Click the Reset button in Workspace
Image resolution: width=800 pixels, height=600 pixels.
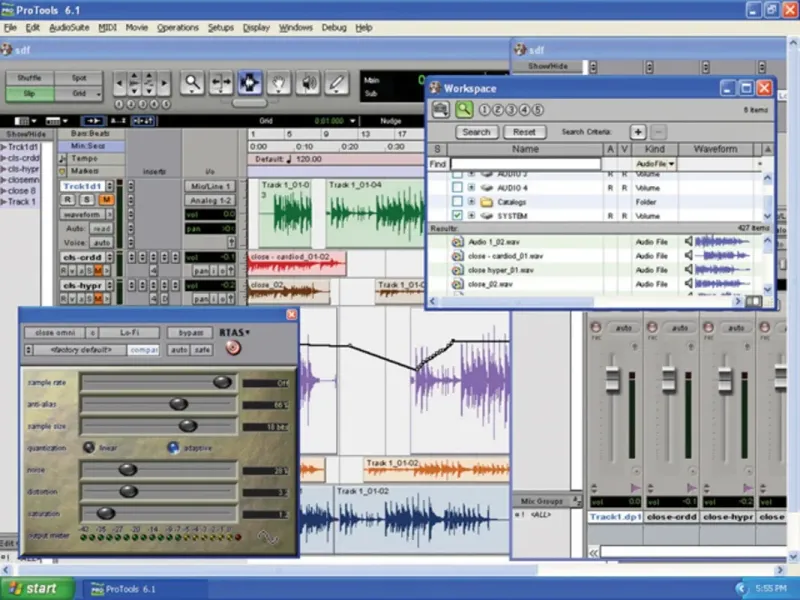[x=524, y=132]
